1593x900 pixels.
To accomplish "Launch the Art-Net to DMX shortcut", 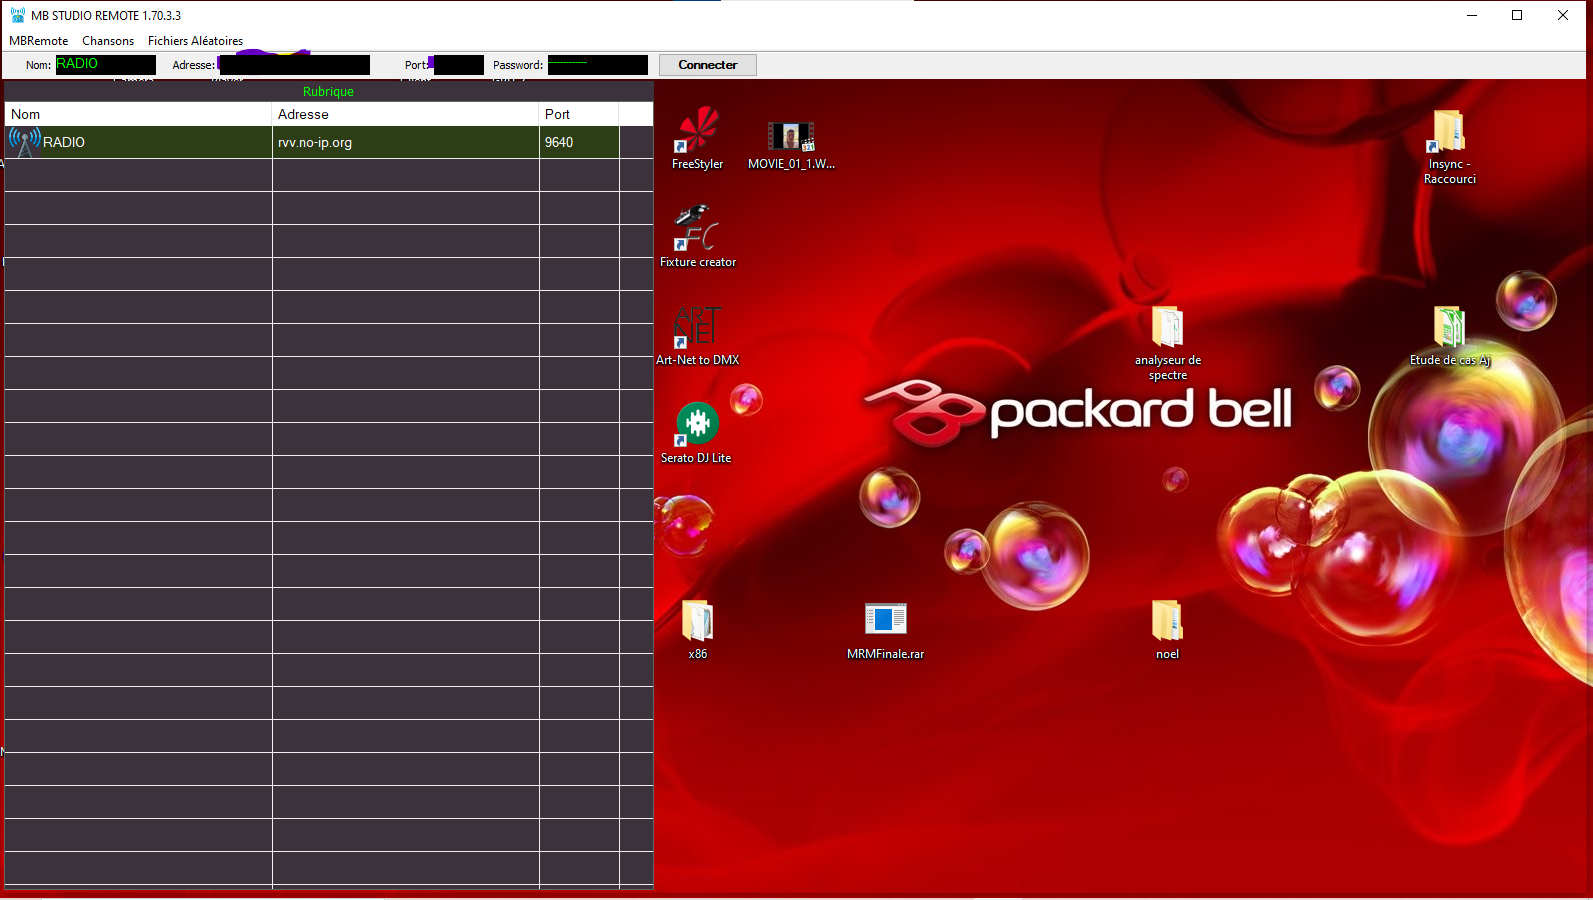I will (x=697, y=335).
